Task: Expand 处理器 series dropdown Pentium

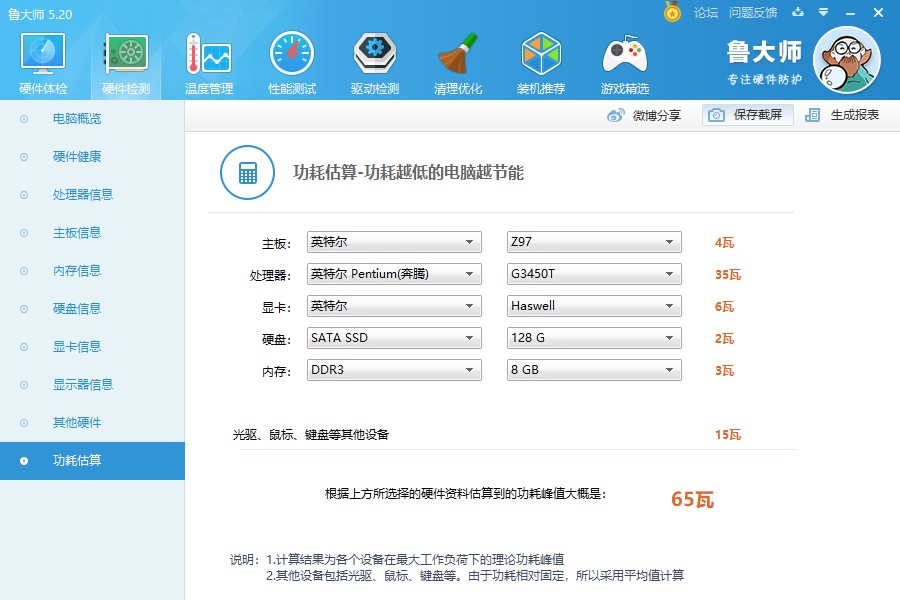Action: click(x=394, y=274)
